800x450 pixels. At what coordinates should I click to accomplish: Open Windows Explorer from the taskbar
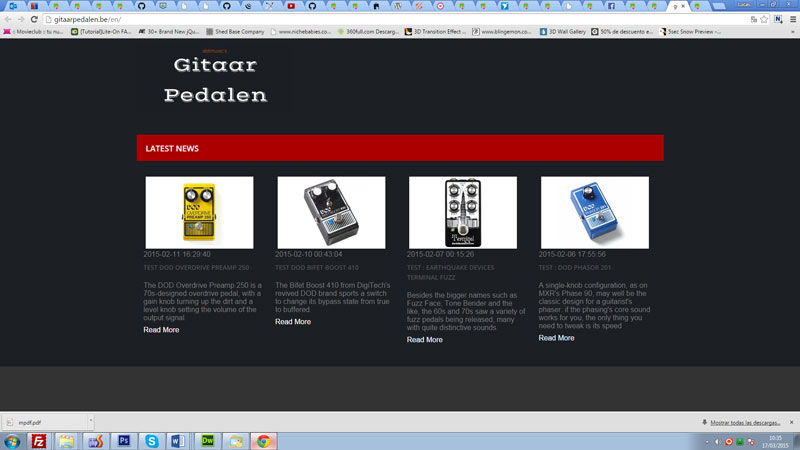click(x=66, y=441)
